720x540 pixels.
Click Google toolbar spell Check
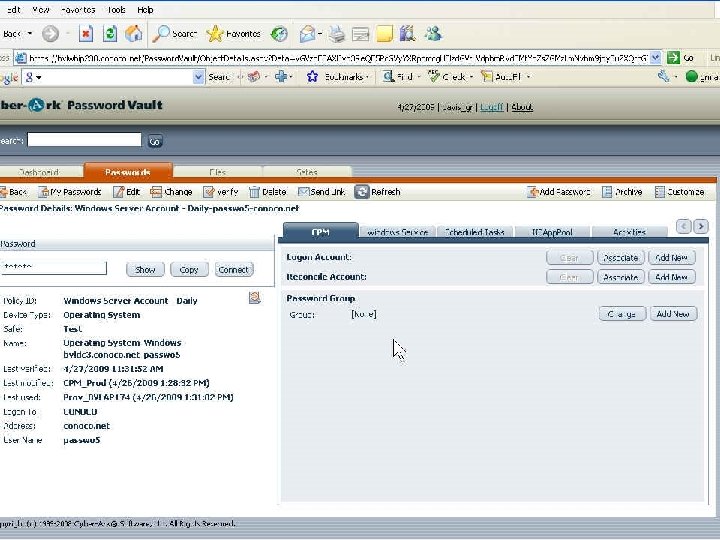(449, 77)
